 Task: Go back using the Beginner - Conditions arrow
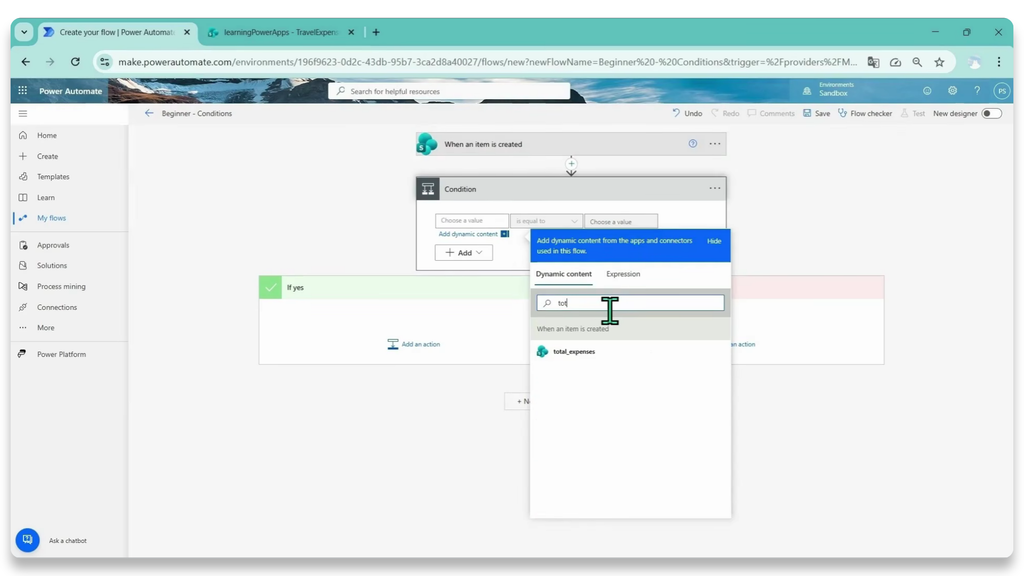point(149,113)
